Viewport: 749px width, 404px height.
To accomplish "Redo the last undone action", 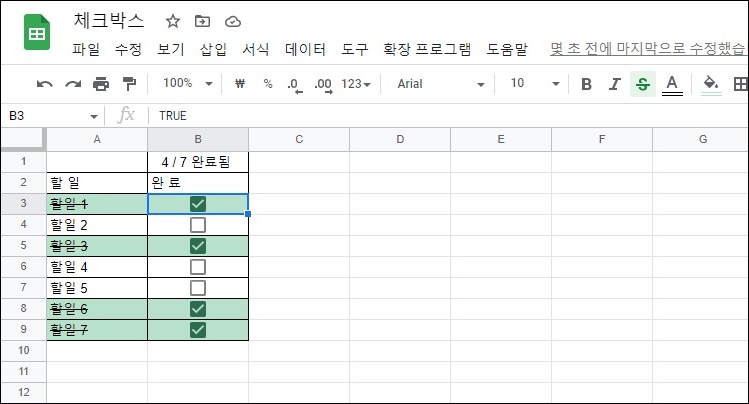I will coord(73,84).
